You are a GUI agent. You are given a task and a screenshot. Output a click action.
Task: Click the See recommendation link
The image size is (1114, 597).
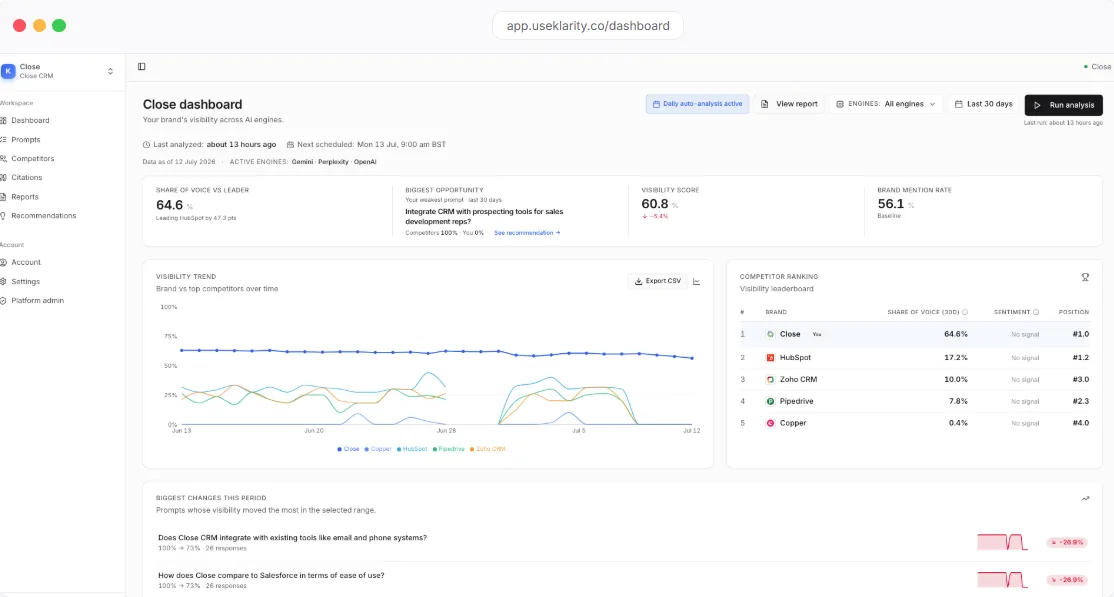tap(527, 233)
